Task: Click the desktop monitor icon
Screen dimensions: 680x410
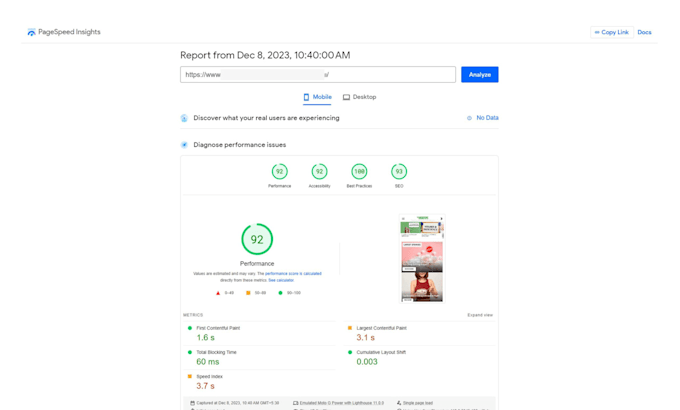Action: (x=346, y=97)
